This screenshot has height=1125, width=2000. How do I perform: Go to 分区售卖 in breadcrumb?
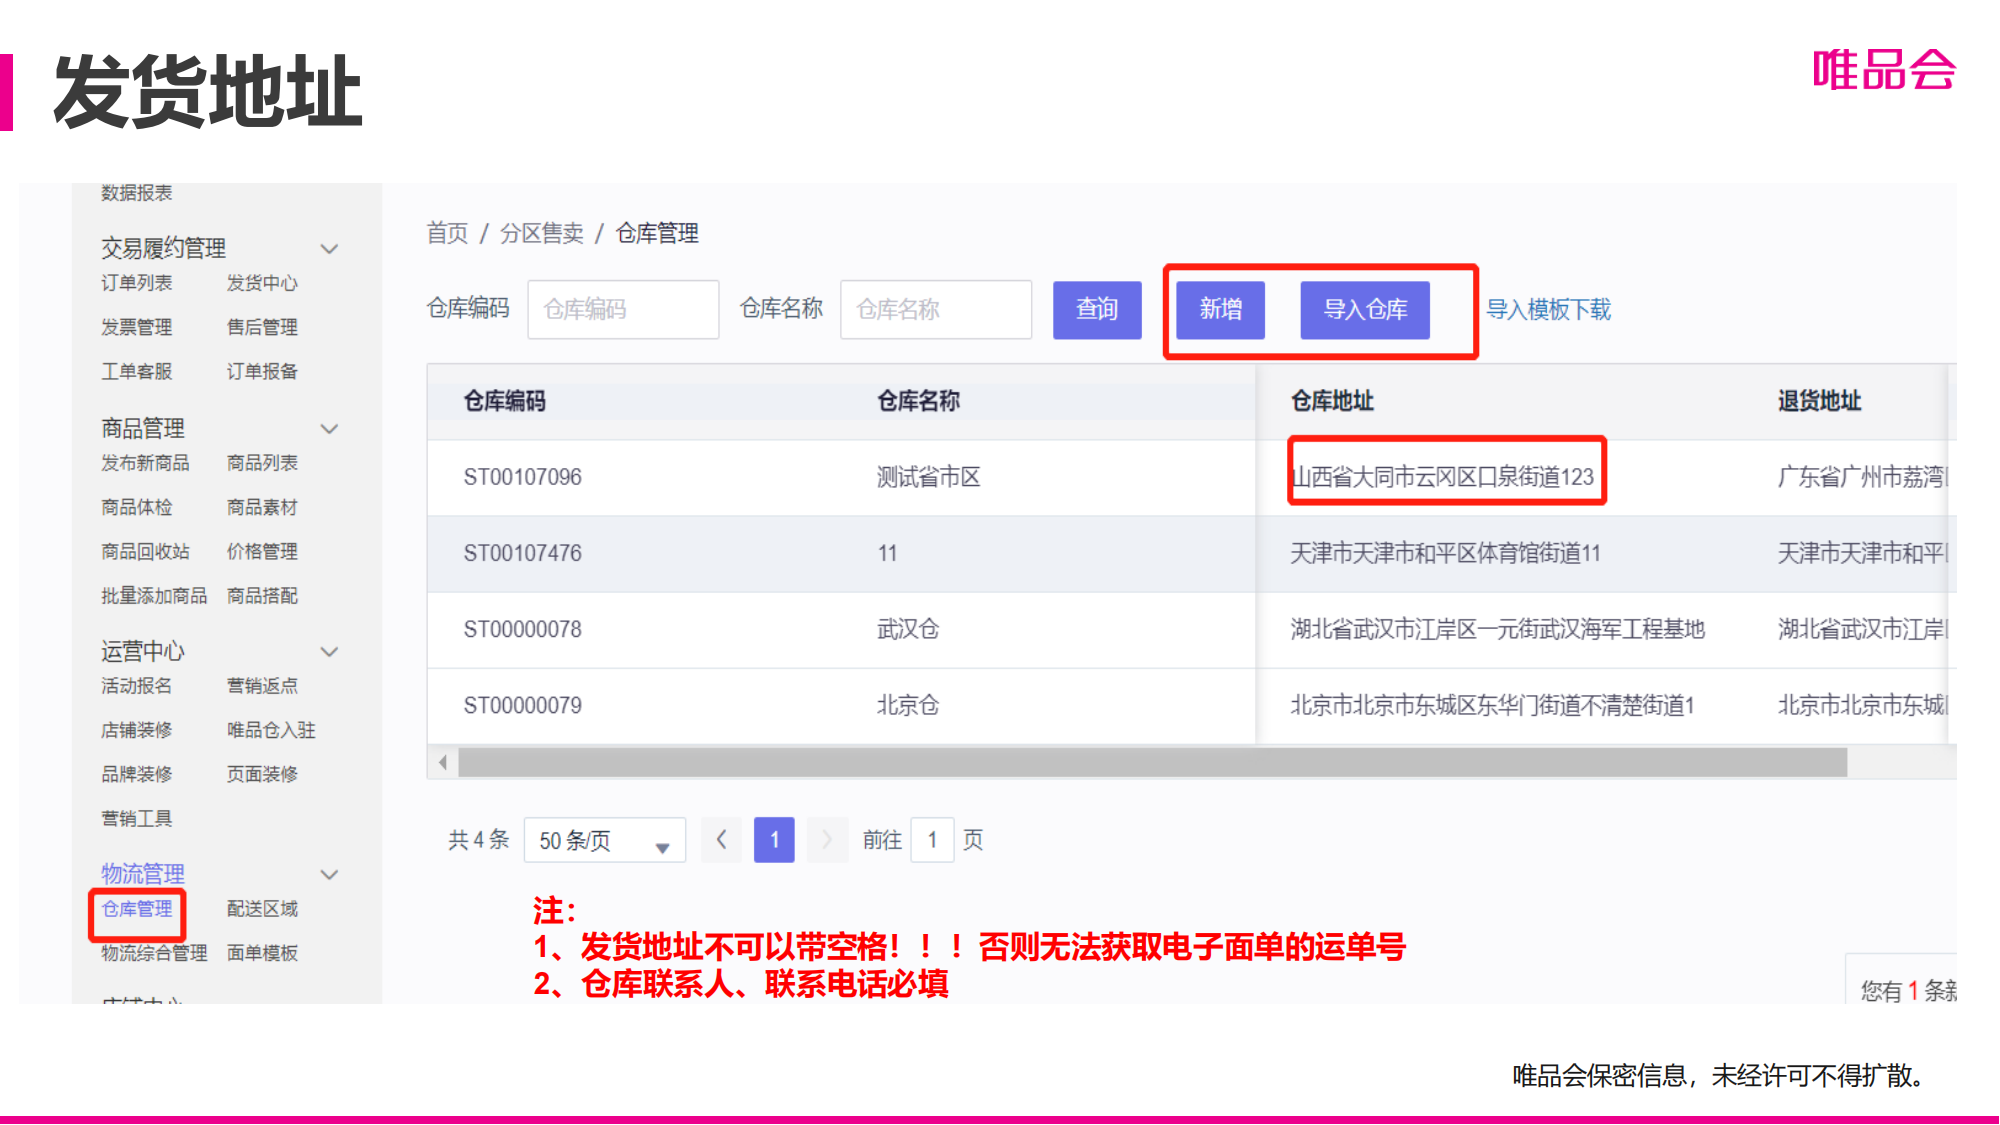(x=542, y=233)
